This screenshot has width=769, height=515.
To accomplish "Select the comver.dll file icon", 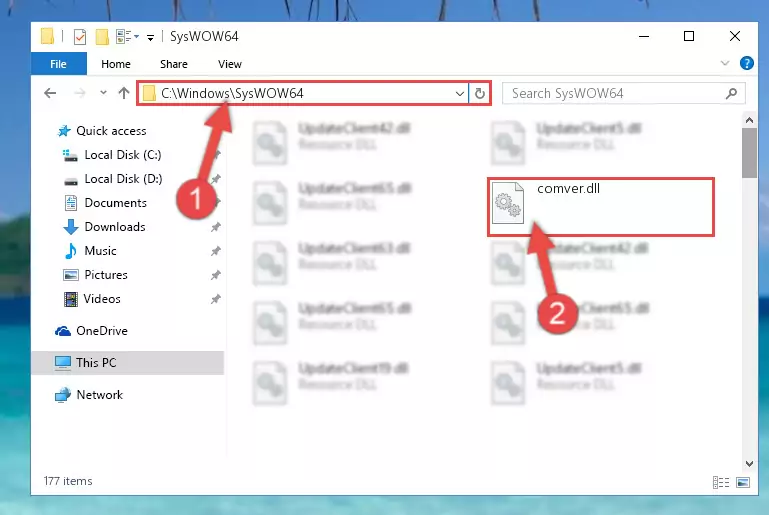I will (x=508, y=203).
